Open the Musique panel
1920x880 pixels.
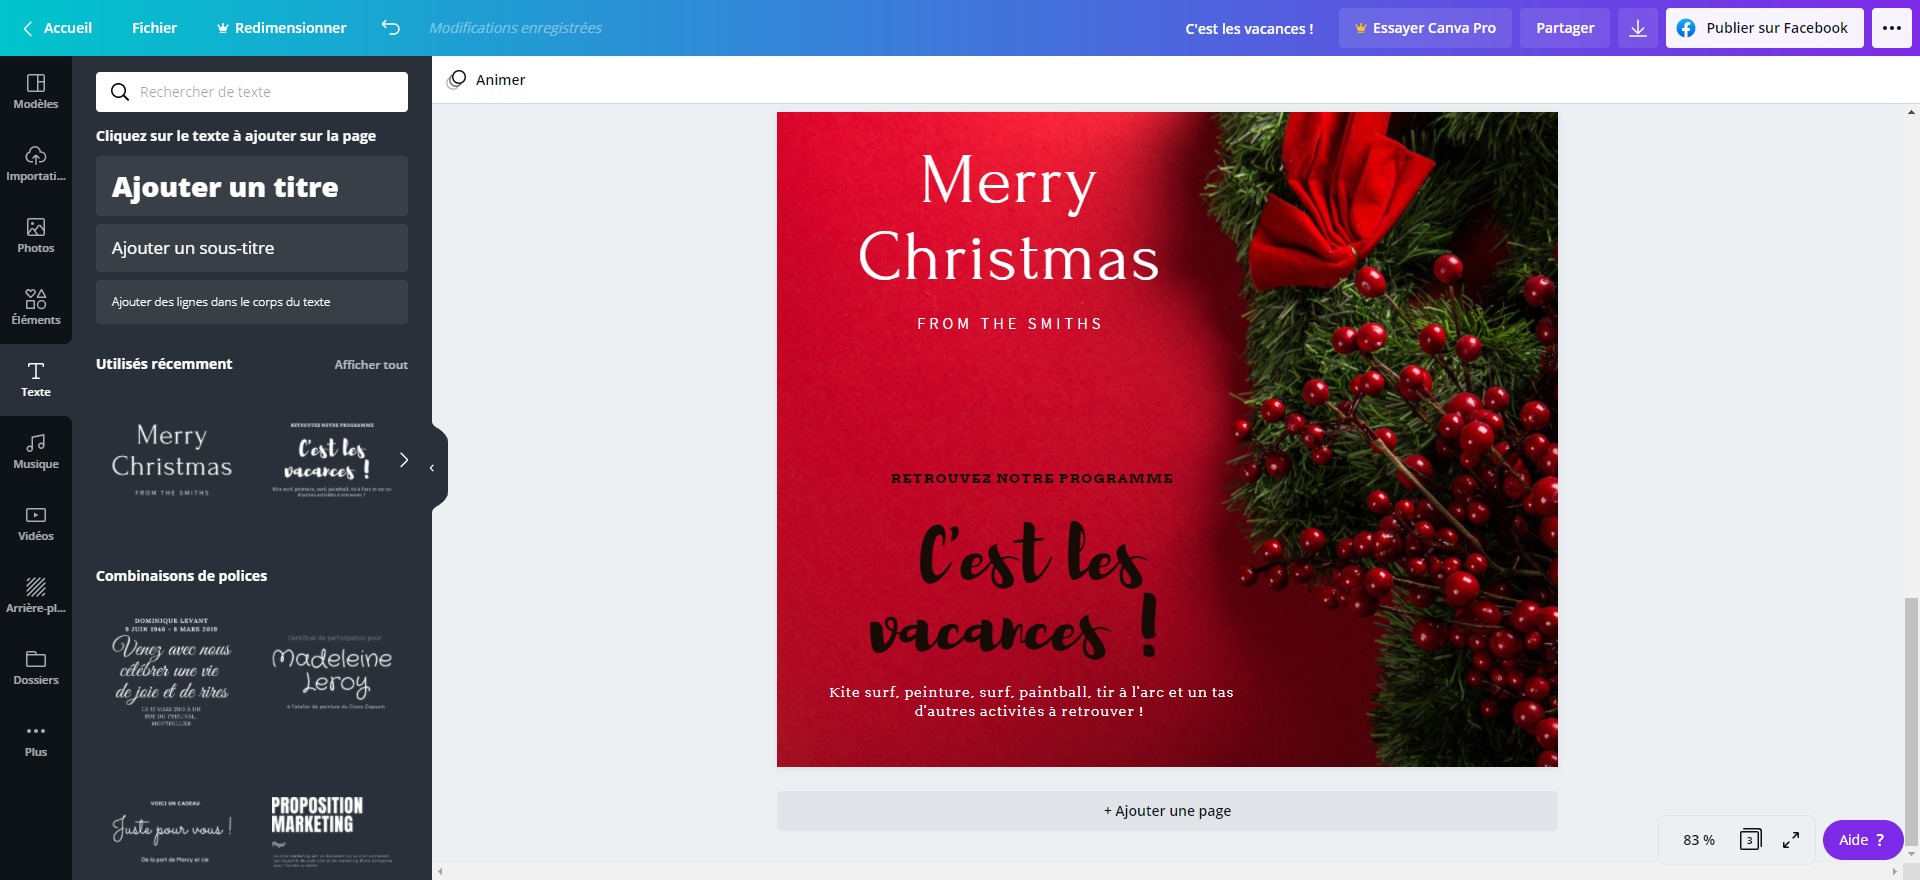(x=36, y=451)
